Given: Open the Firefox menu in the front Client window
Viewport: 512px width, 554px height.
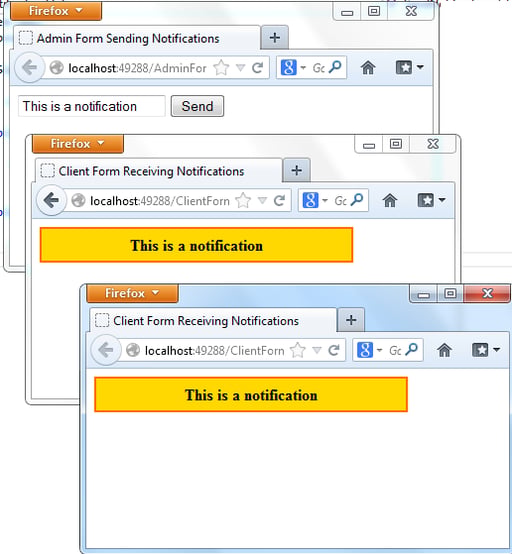Looking at the screenshot, I should click(x=132, y=293).
